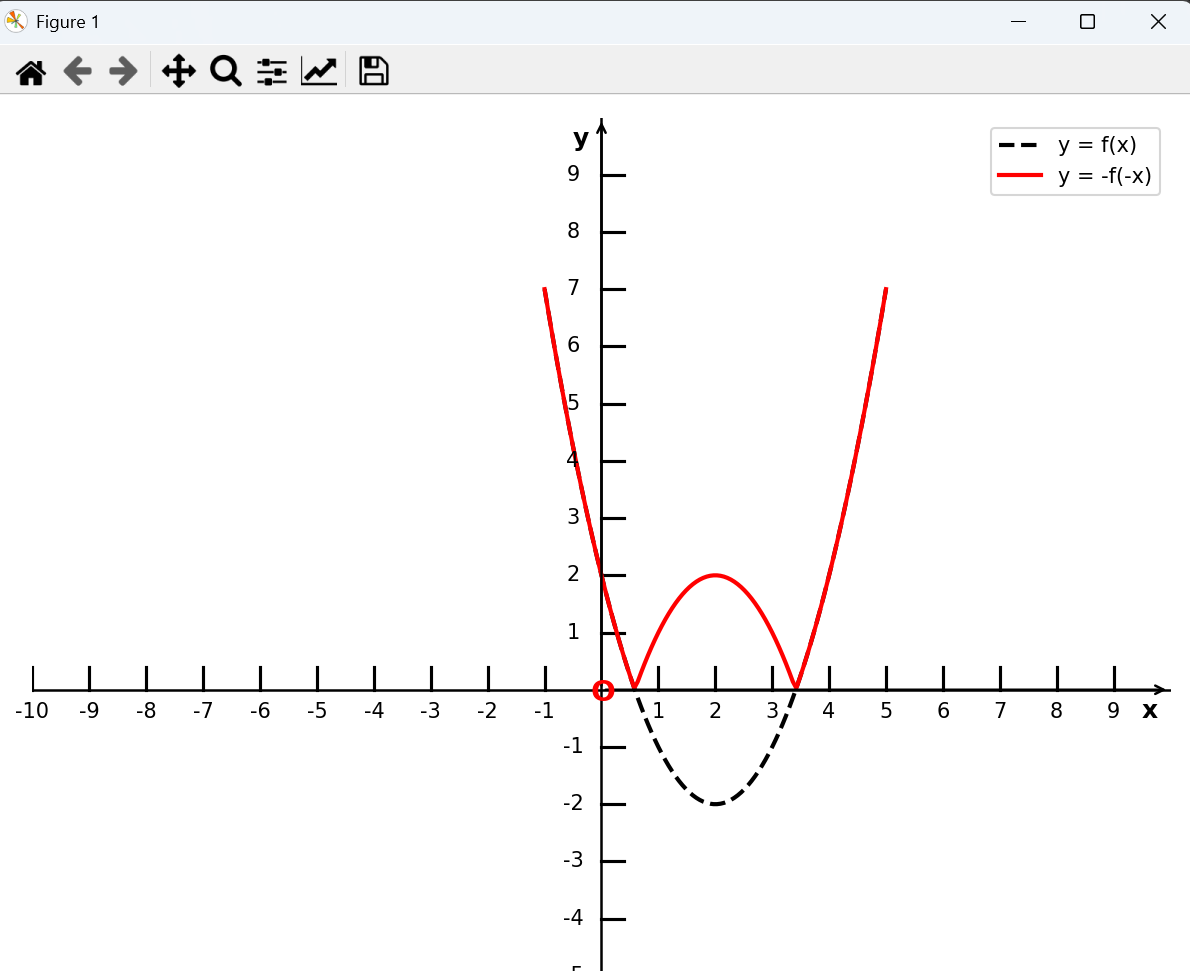The width and height of the screenshot is (1190, 971).
Task: Click the red curve's local peak at y = 2
Action: (x=715, y=575)
